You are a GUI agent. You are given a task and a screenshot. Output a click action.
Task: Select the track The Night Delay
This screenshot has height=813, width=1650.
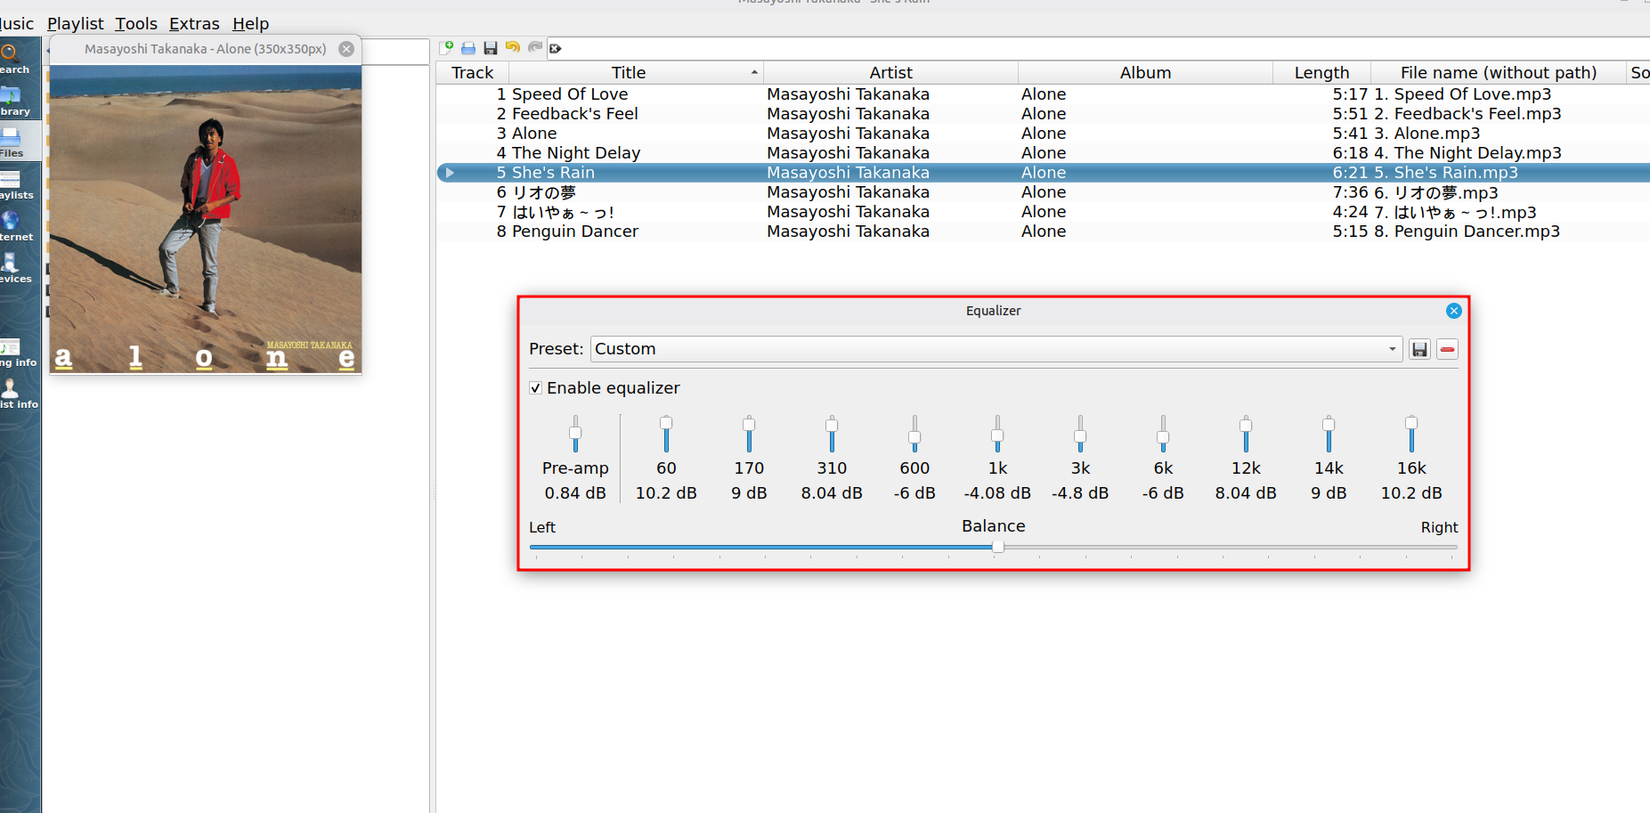pyautogui.click(x=576, y=153)
